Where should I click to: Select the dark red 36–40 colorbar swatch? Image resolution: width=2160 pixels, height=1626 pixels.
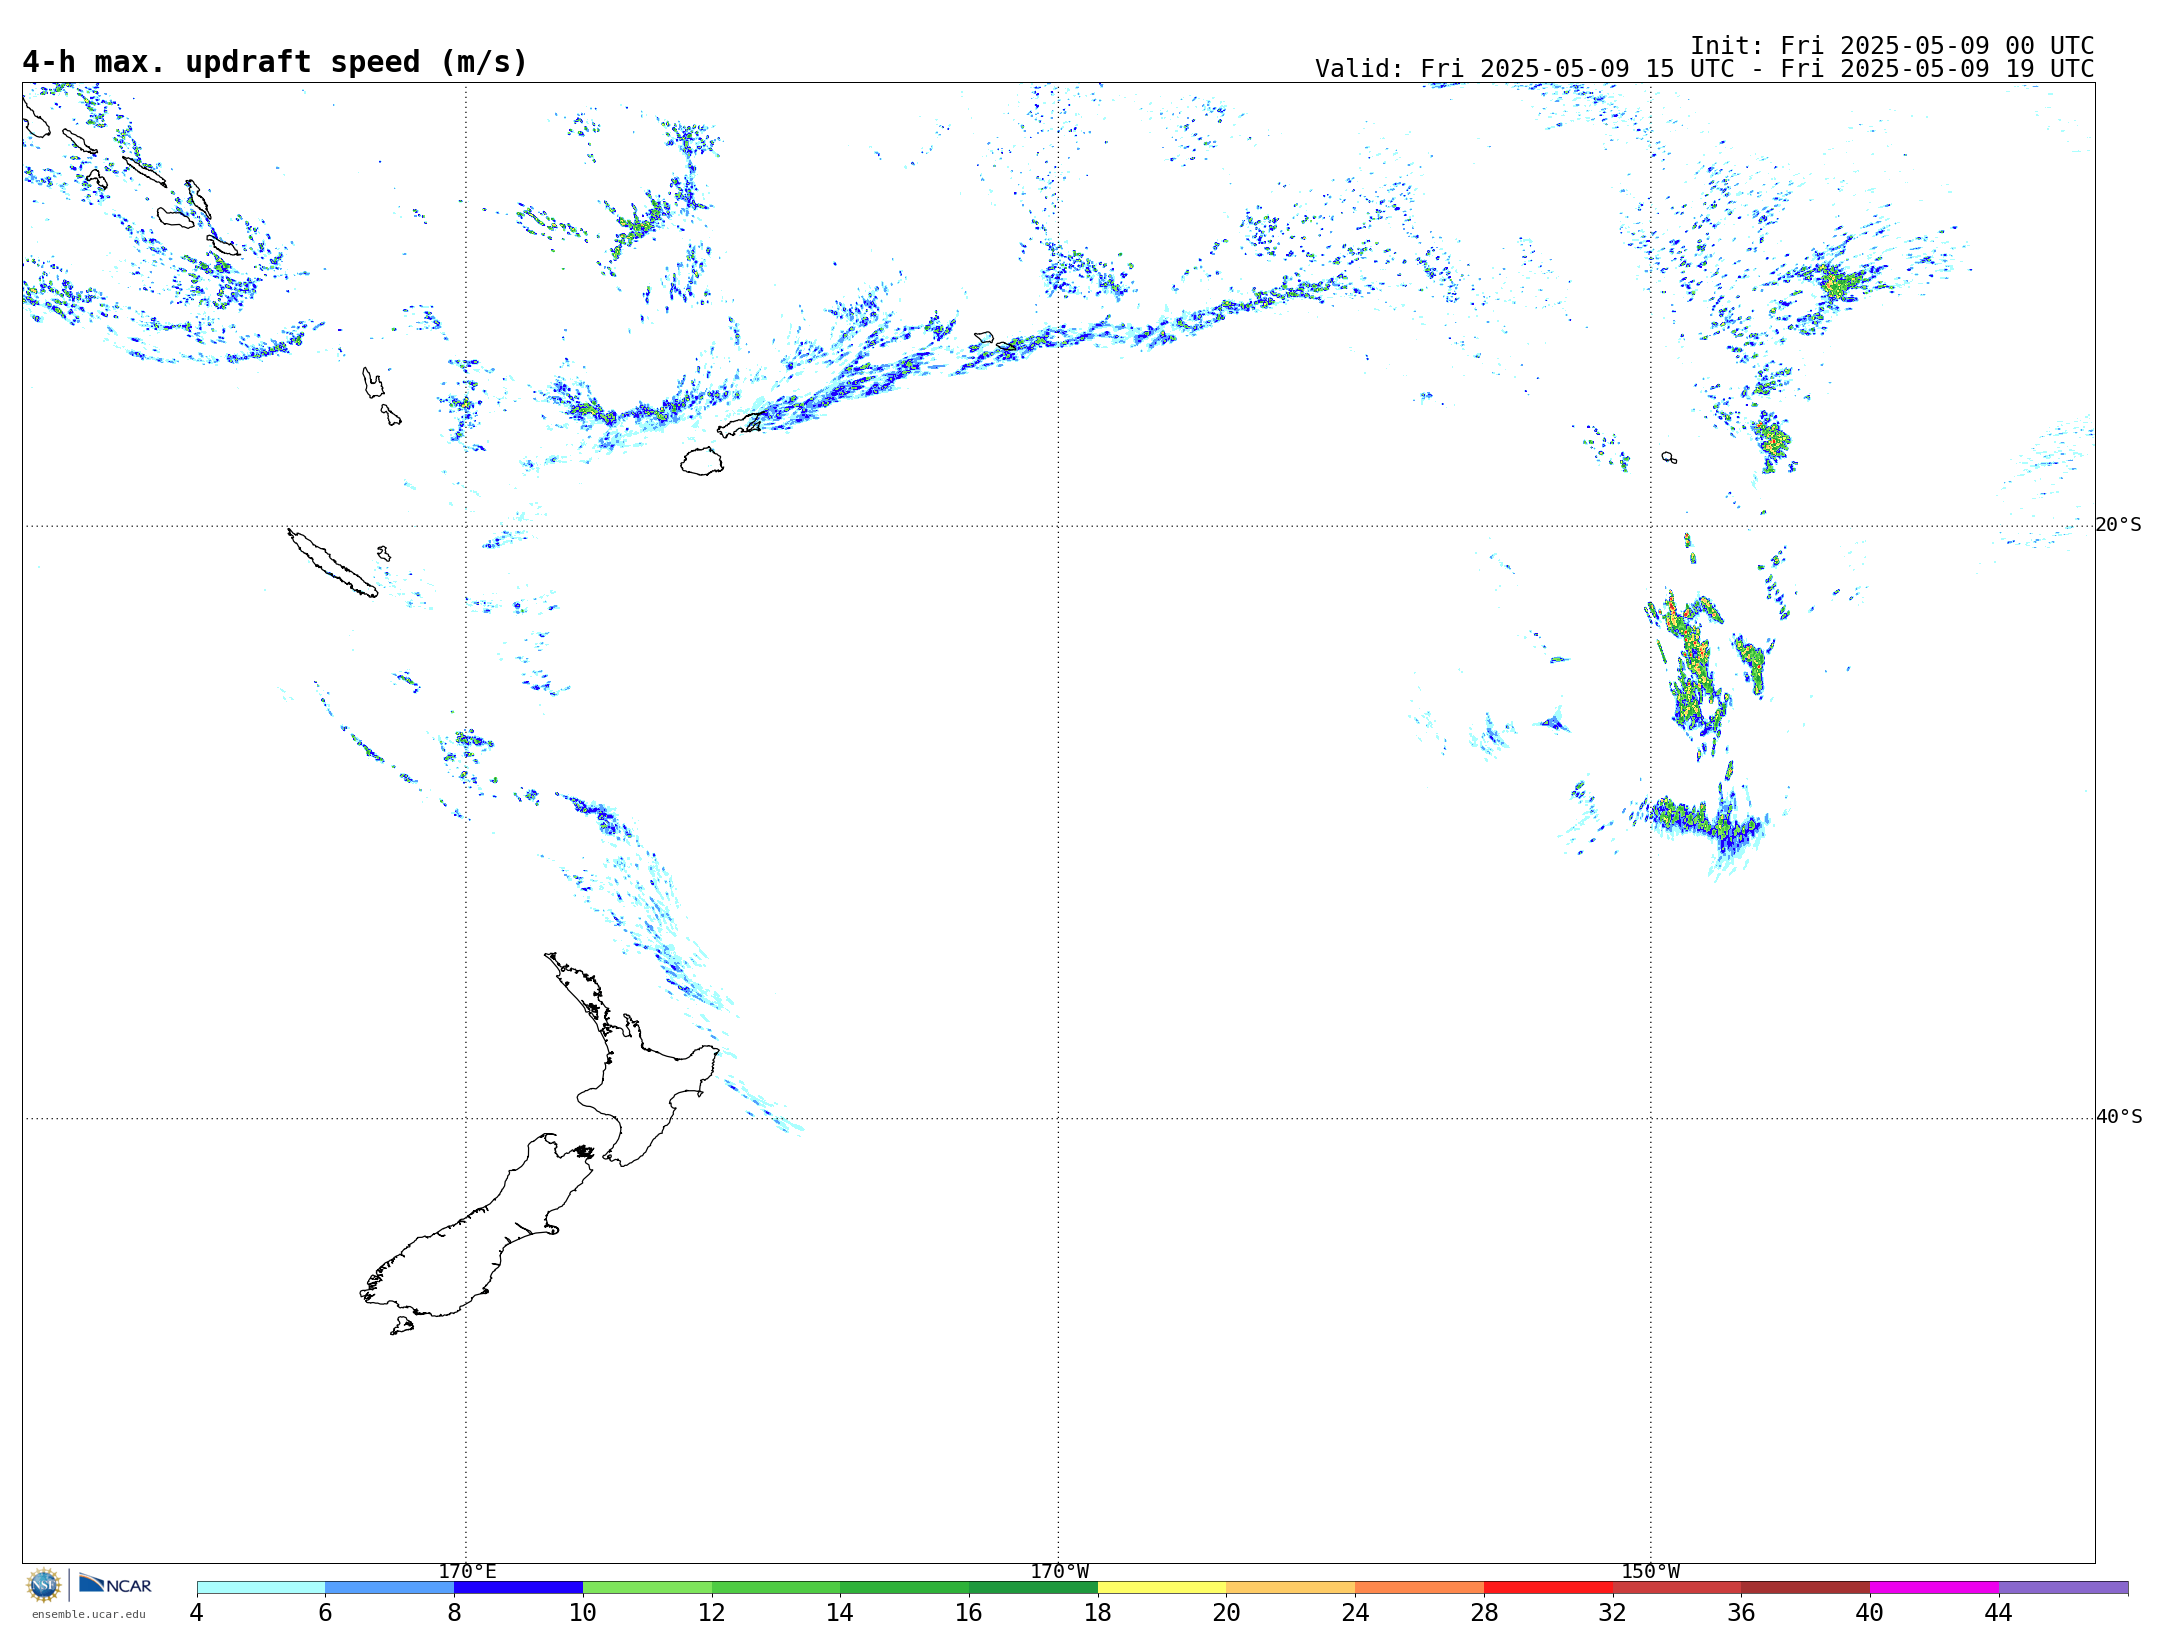point(1806,1588)
